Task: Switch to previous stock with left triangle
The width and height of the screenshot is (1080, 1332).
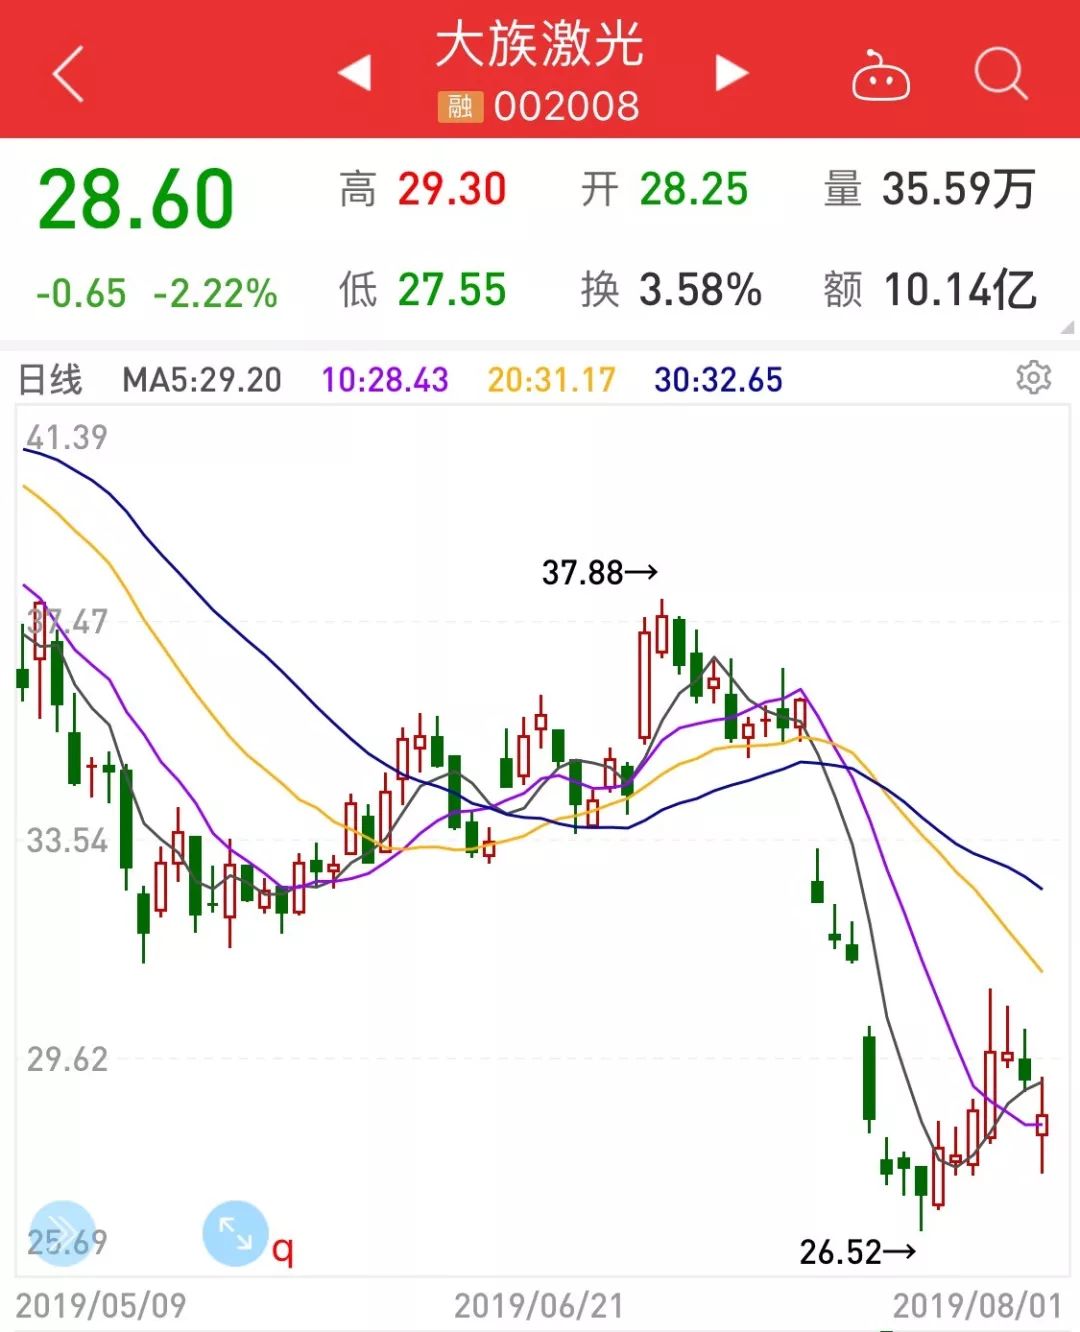Action: (x=354, y=72)
